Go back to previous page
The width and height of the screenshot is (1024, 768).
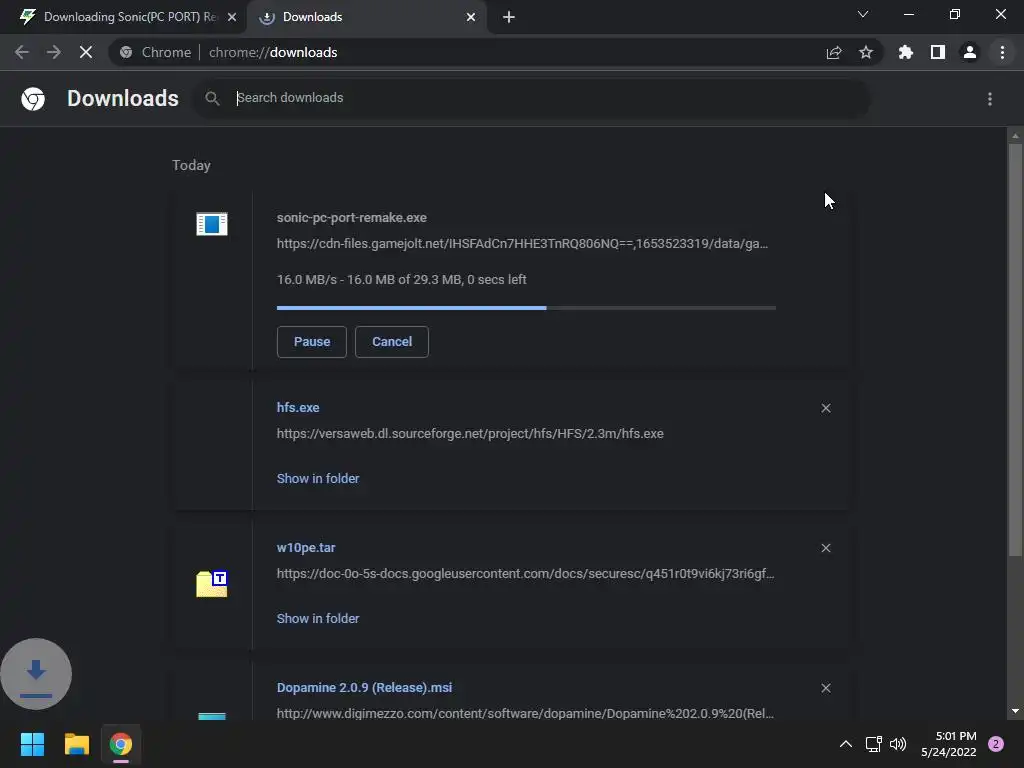click(x=22, y=52)
